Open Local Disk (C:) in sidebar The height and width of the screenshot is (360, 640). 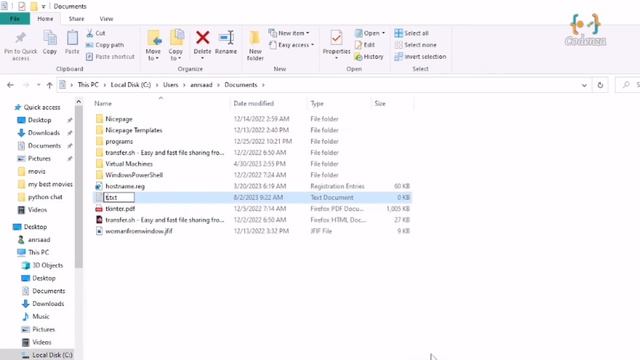pos(52,355)
